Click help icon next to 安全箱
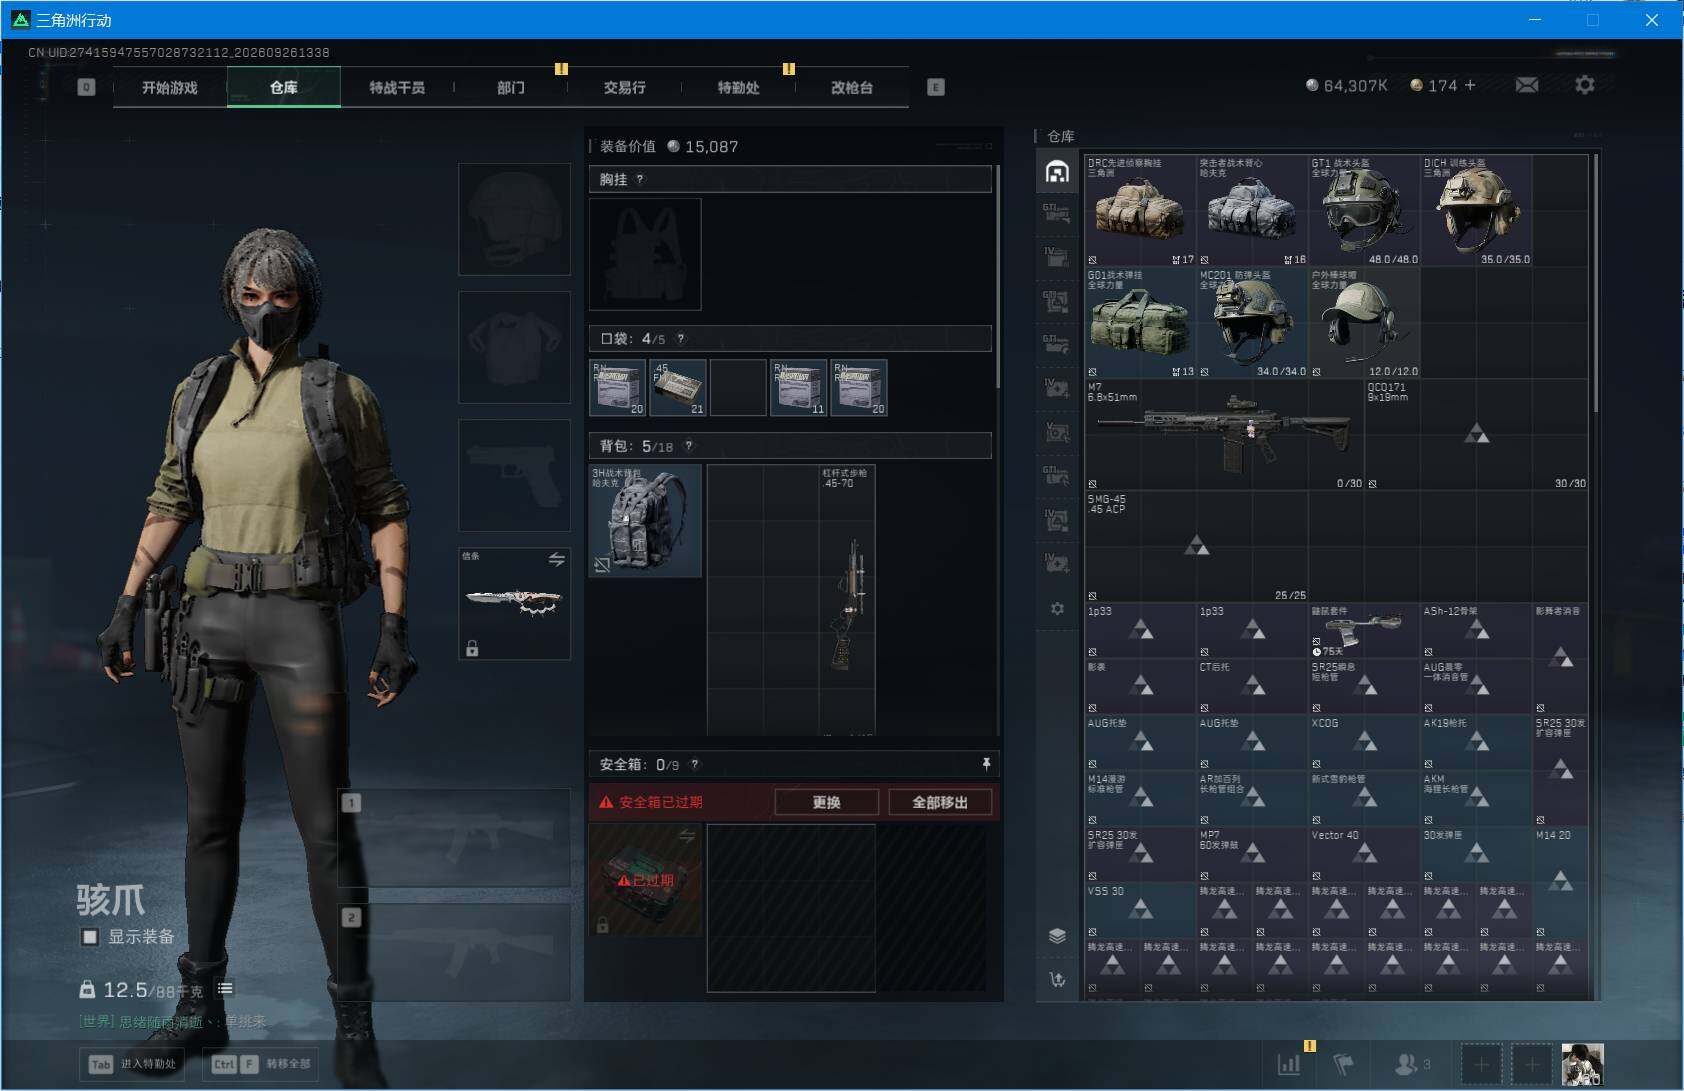This screenshot has width=1684, height=1091. tap(695, 765)
